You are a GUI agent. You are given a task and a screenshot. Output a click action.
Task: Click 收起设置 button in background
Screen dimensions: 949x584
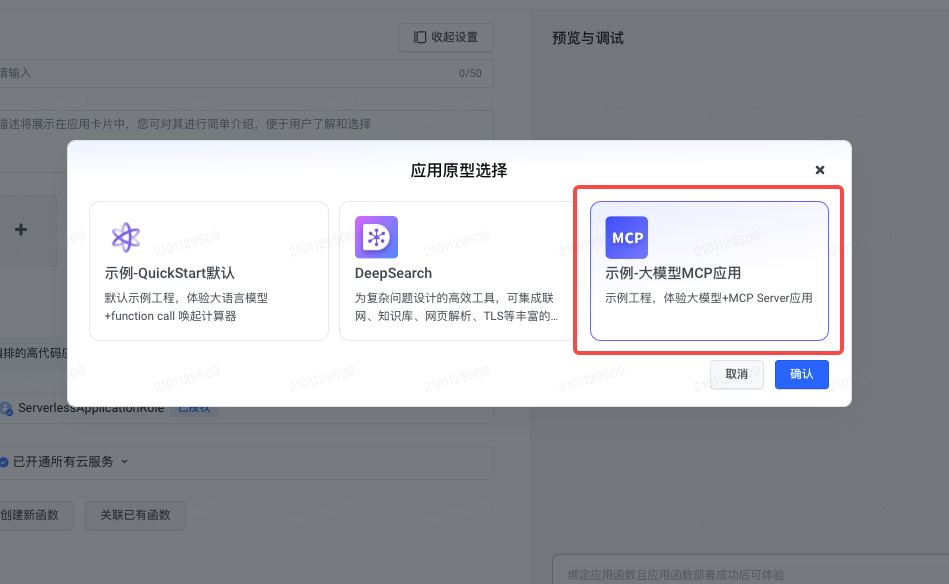point(445,38)
